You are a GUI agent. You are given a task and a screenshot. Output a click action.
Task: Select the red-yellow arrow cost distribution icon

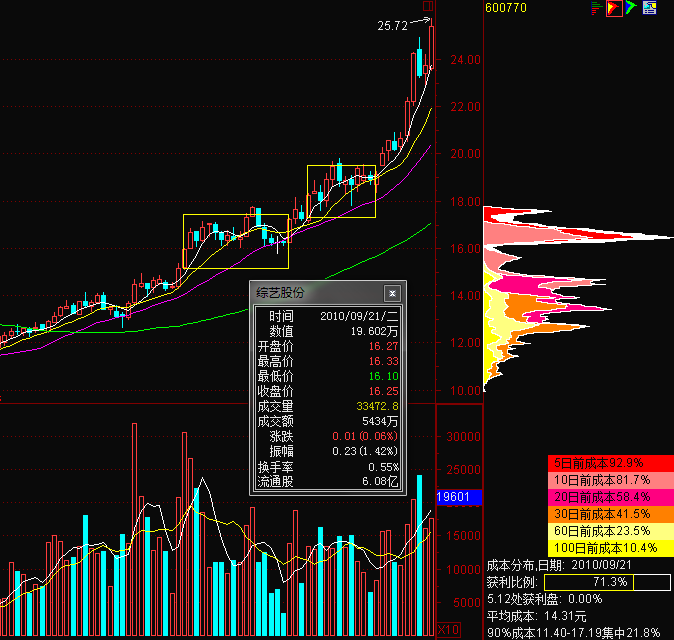pyautogui.click(x=615, y=8)
